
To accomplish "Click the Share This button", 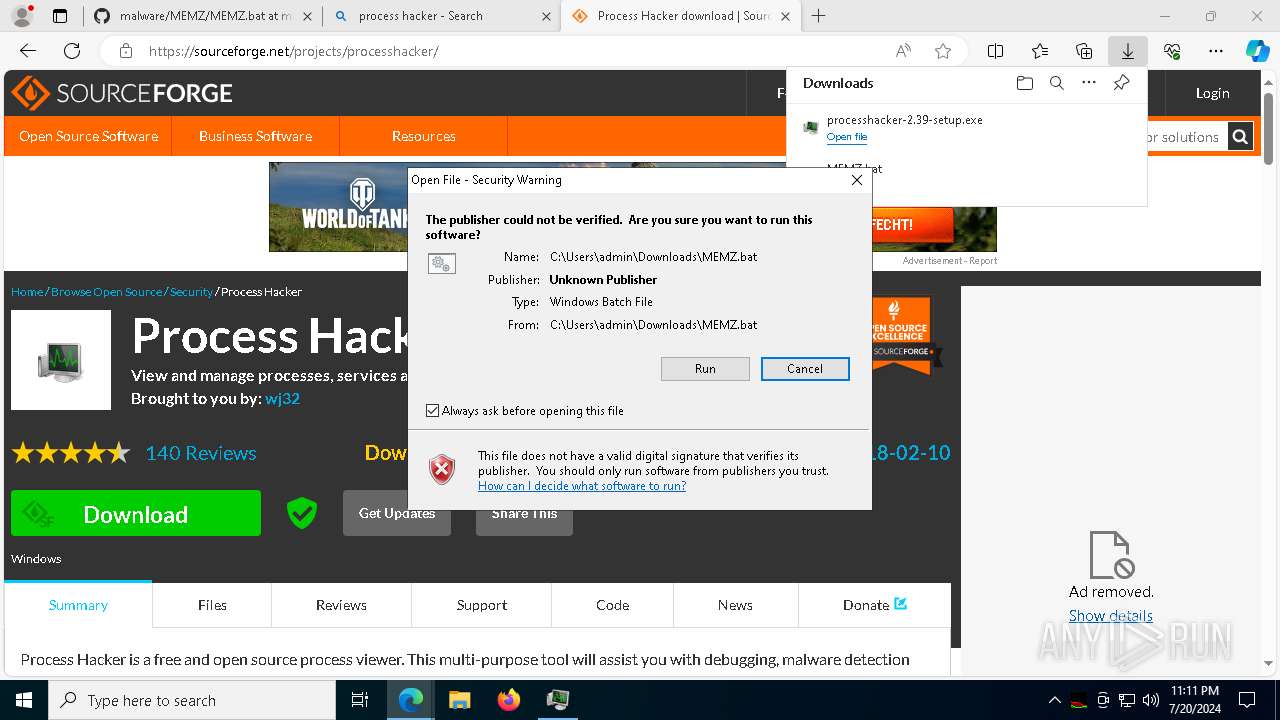I will click(524, 513).
